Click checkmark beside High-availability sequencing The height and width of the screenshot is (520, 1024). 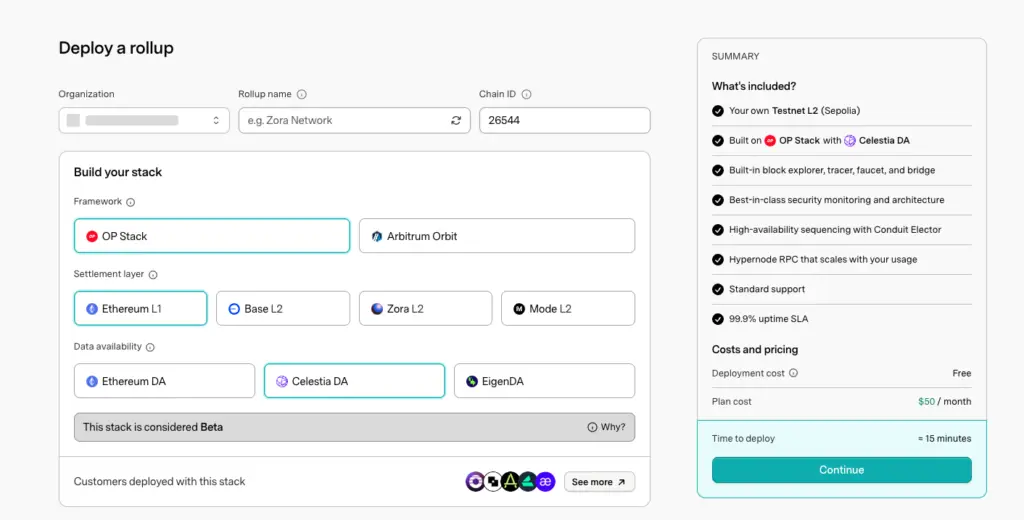click(x=718, y=230)
